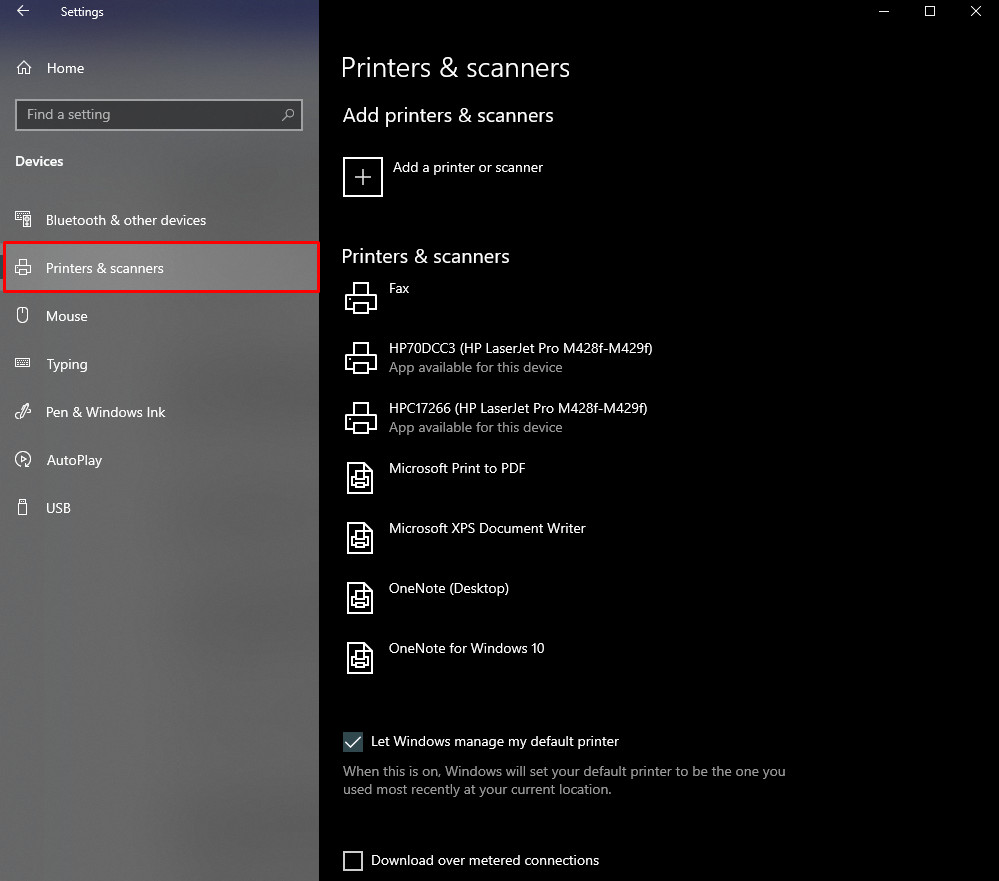Maximize the Settings window
The height and width of the screenshot is (881, 999).
point(930,11)
